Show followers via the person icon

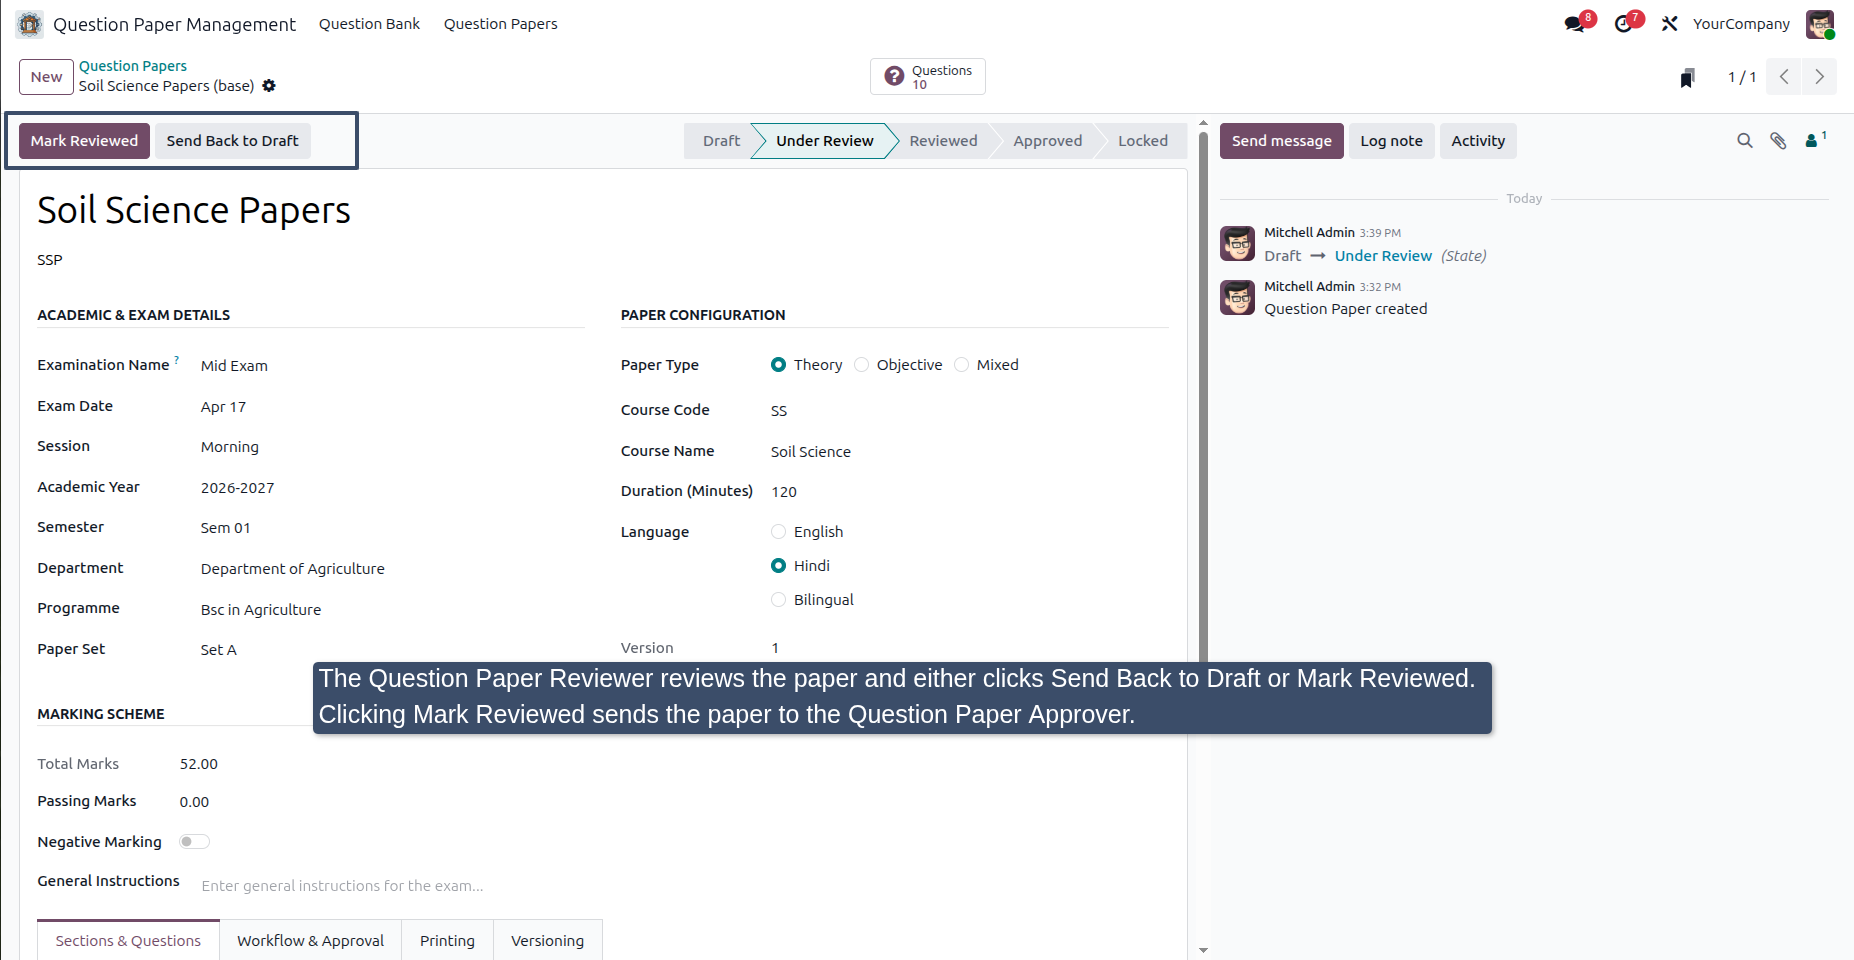point(1811,141)
